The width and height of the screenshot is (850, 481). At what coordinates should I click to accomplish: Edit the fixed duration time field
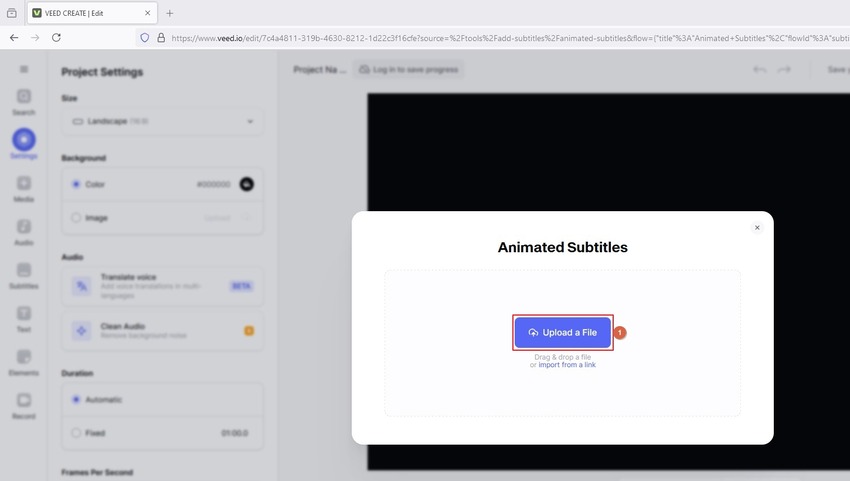[235, 433]
